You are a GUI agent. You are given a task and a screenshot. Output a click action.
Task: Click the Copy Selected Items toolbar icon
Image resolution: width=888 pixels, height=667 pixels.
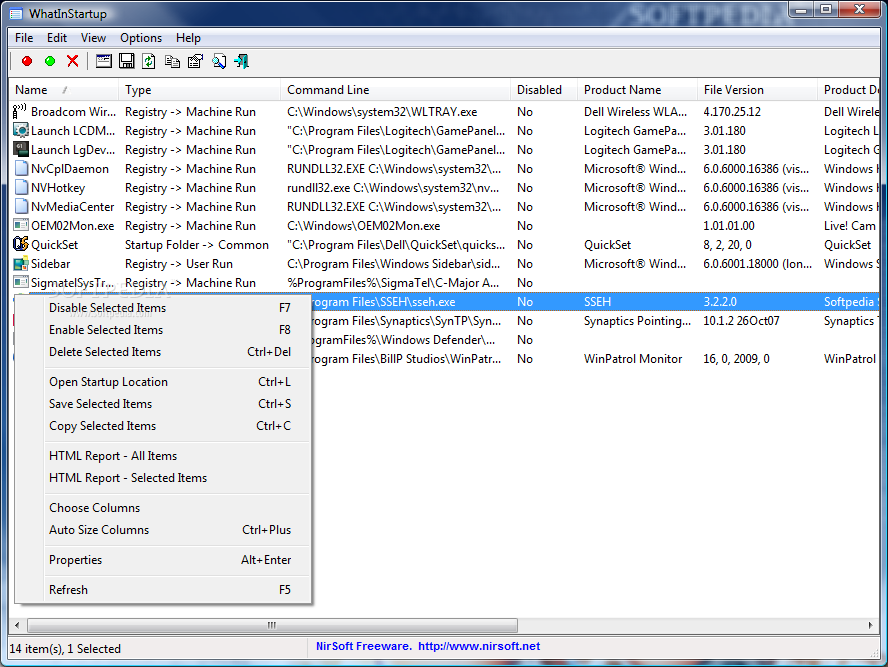pos(172,61)
